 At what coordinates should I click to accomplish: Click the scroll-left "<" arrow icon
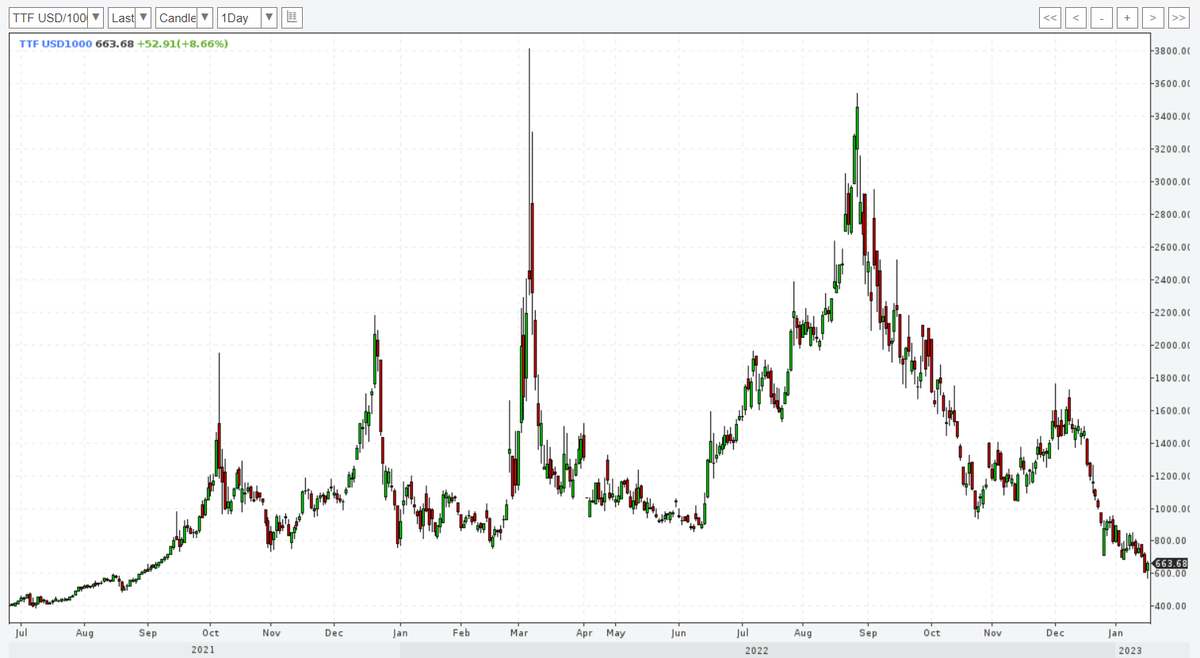tap(1075, 17)
